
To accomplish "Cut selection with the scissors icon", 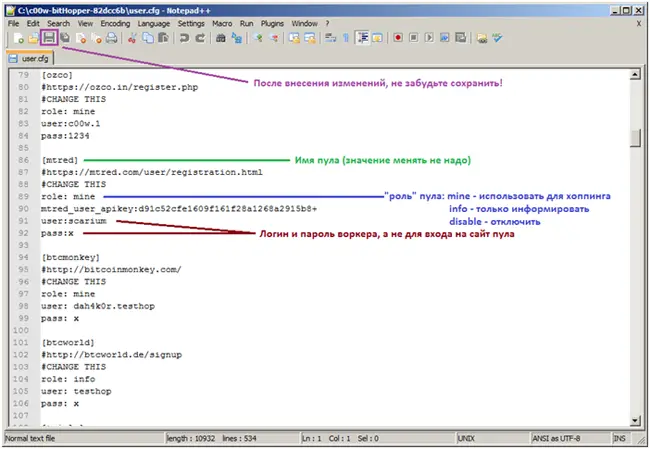I will [x=132, y=38].
